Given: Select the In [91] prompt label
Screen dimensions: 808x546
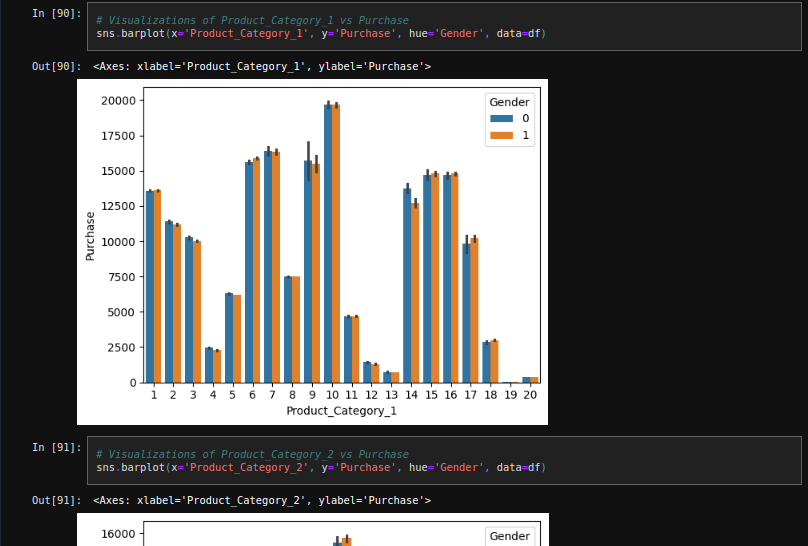Looking at the screenshot, I should click(57, 447).
